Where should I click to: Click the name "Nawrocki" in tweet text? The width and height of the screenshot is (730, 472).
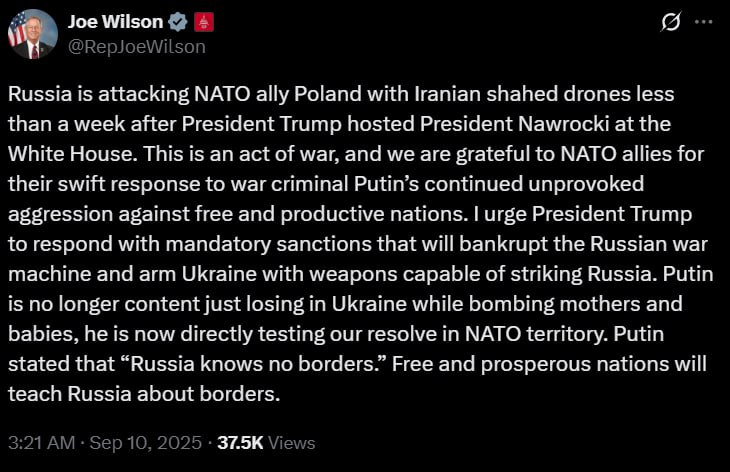point(563,124)
